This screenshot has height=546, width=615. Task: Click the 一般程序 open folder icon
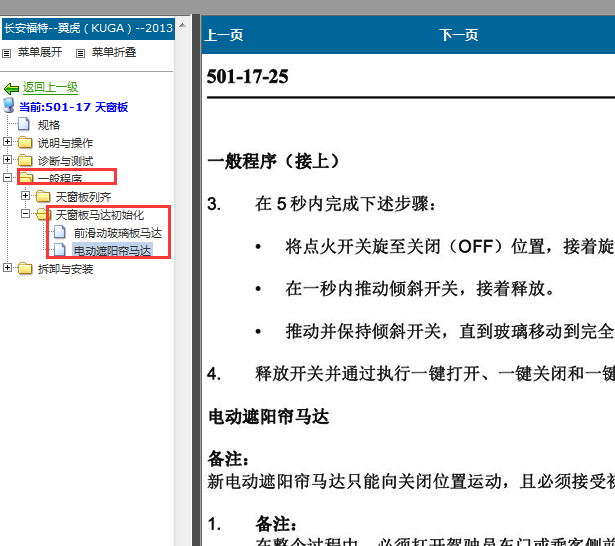[x=26, y=177]
